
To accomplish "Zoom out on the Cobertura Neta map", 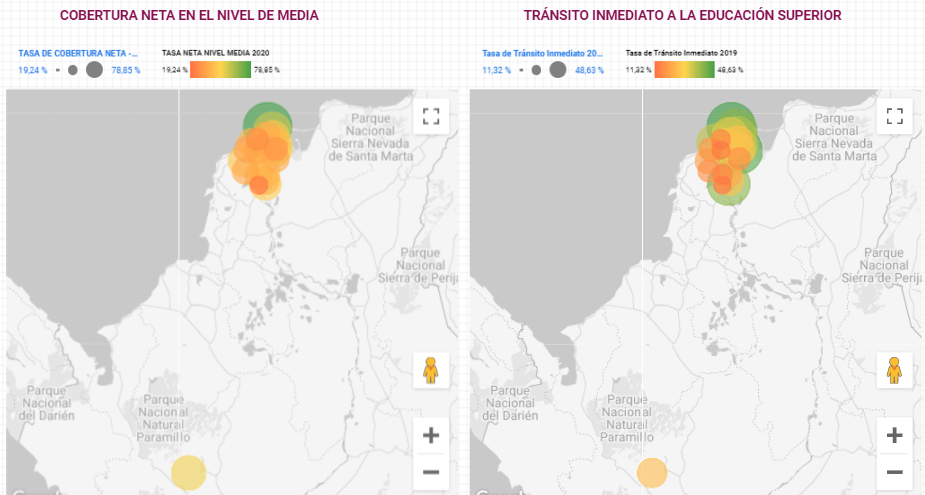I will coord(431,472).
